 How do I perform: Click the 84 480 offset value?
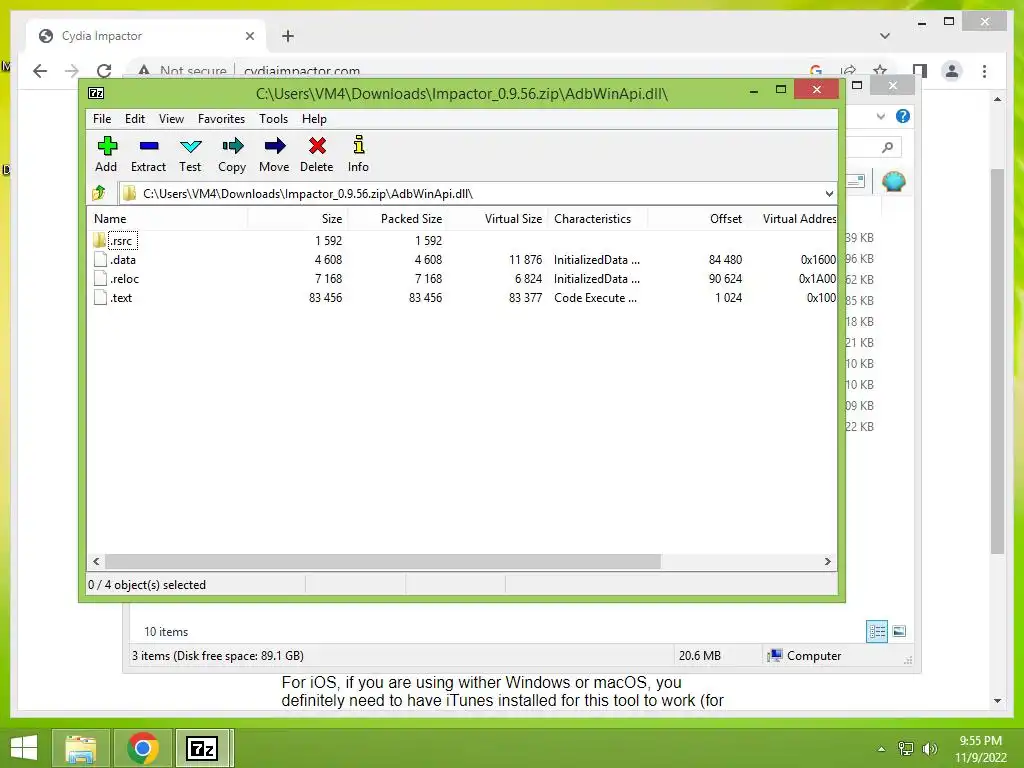coord(726,260)
